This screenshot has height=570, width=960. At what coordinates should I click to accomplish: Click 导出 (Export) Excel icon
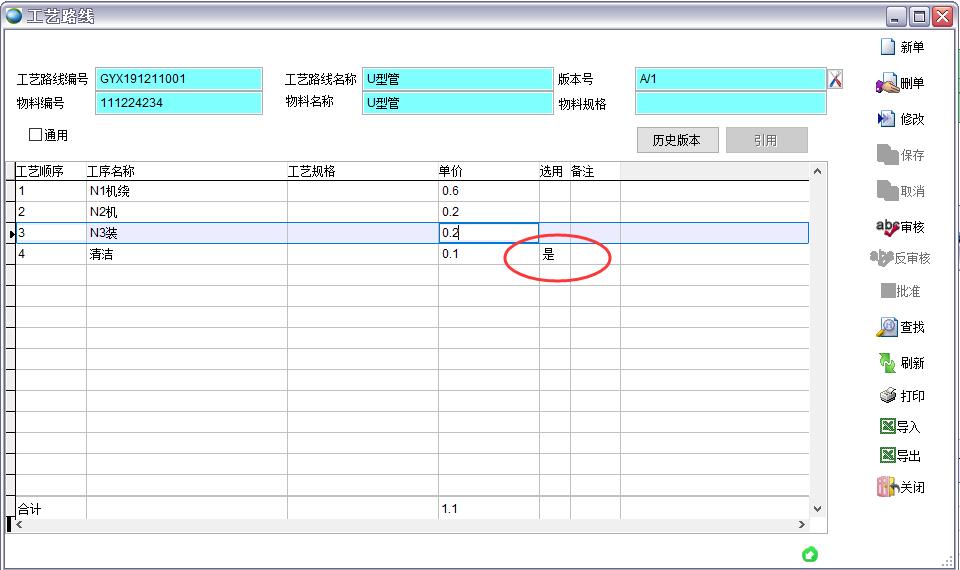coord(887,456)
